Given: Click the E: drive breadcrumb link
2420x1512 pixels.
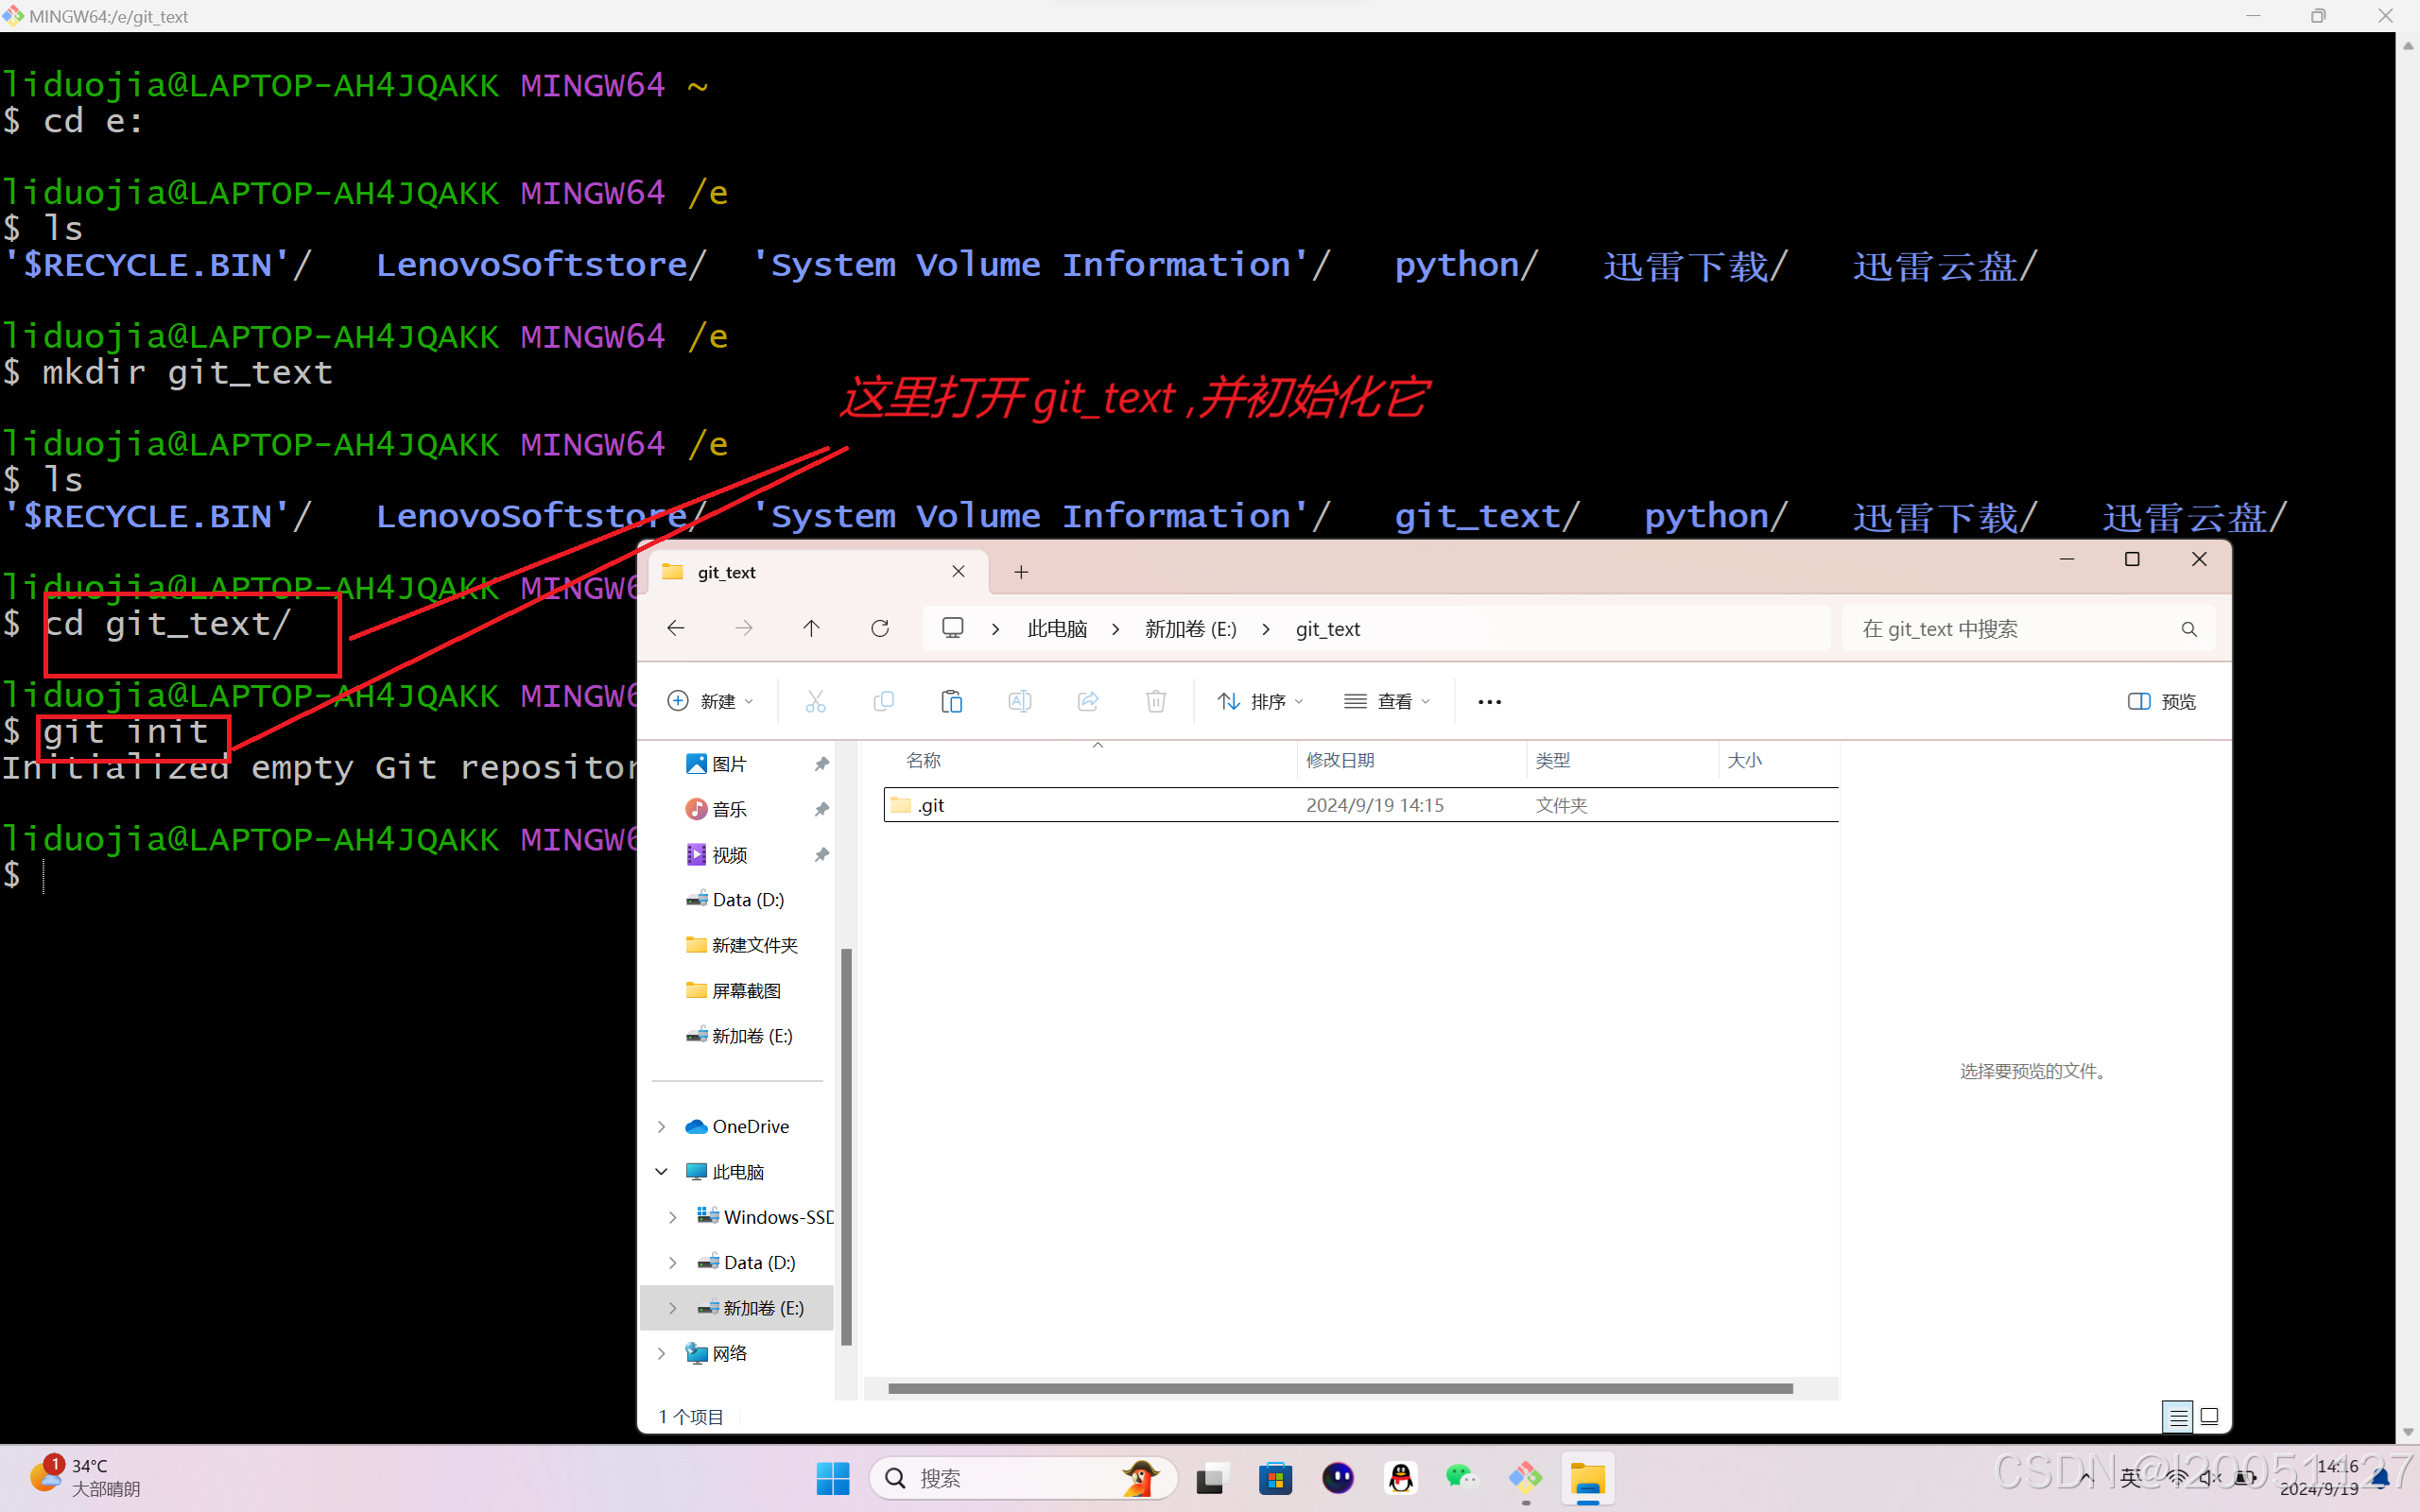Looking at the screenshot, I should tap(1190, 629).
